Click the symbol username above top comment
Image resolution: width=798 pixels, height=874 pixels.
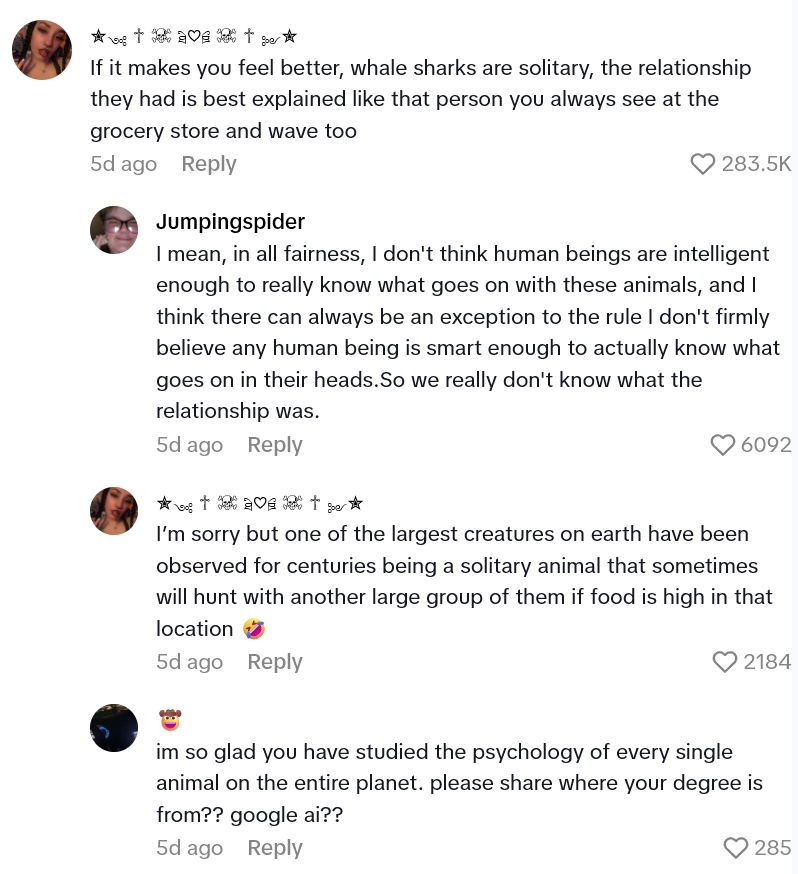[x=193, y=37]
